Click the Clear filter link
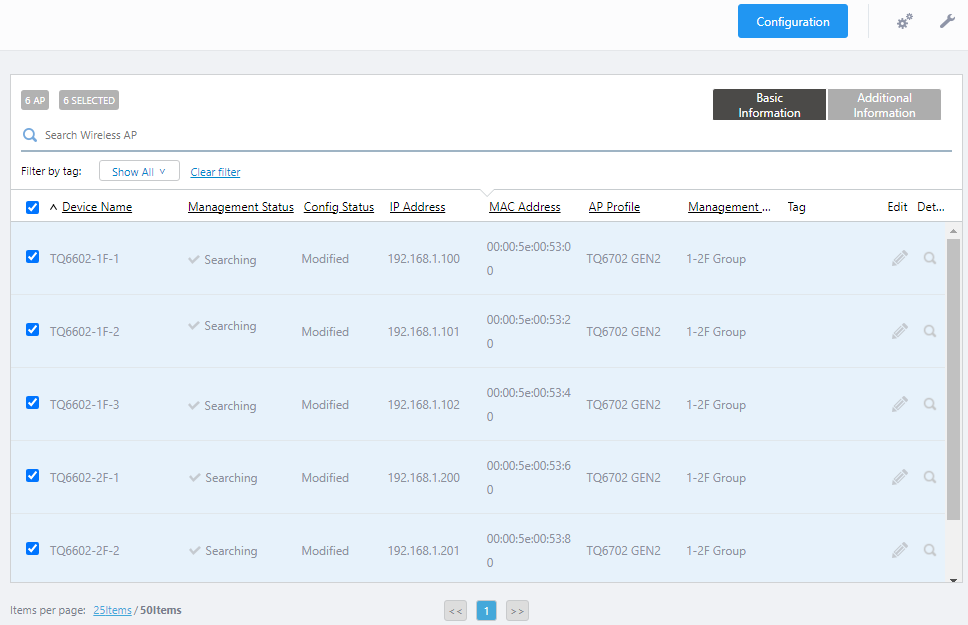Image resolution: width=968 pixels, height=625 pixels. [x=215, y=172]
